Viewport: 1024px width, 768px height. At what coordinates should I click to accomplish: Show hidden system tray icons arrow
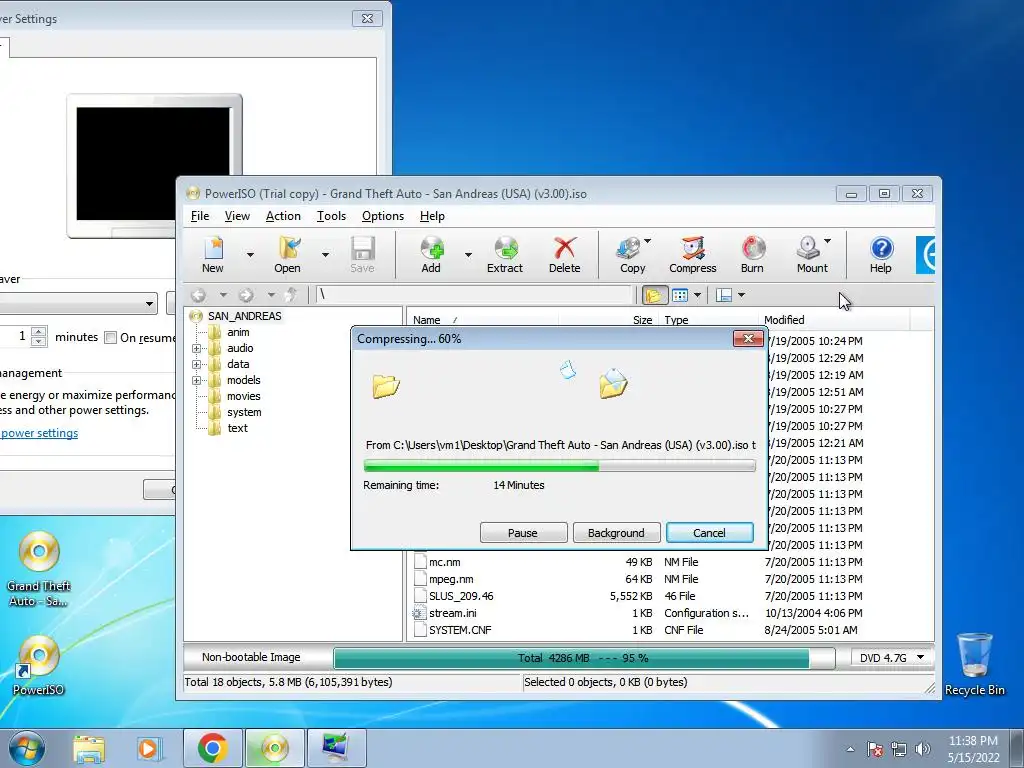click(x=850, y=749)
